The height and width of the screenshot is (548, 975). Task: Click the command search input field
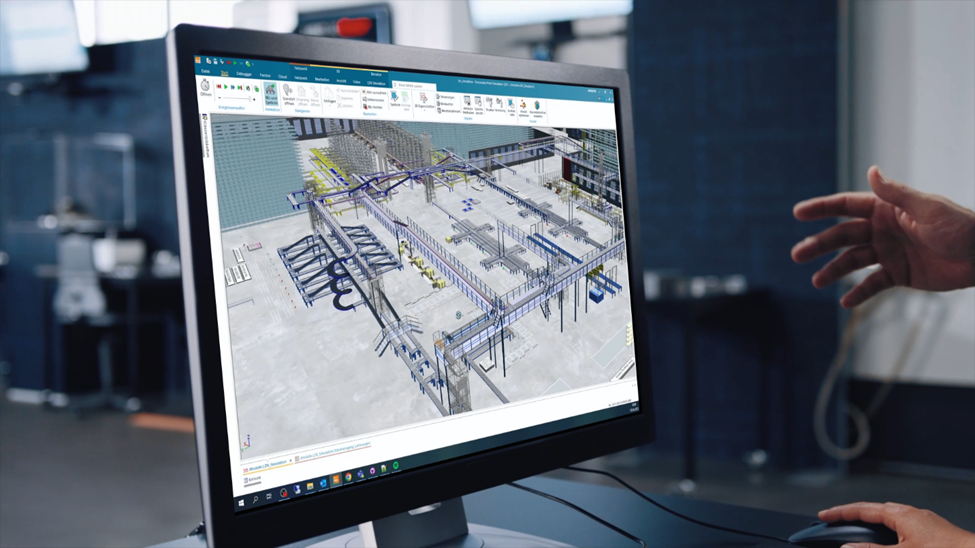[413, 87]
